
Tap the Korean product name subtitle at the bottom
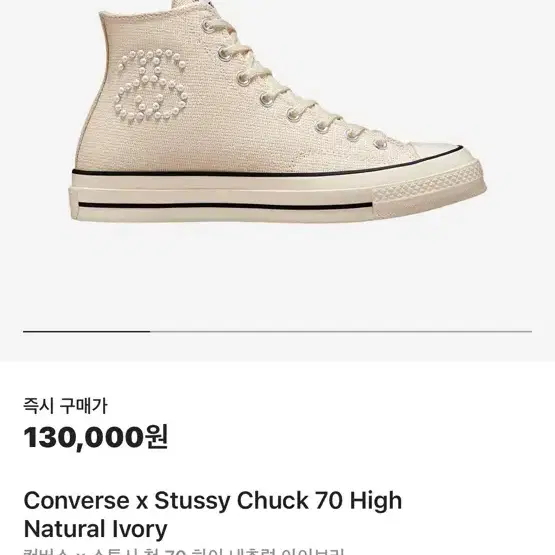pos(184,551)
